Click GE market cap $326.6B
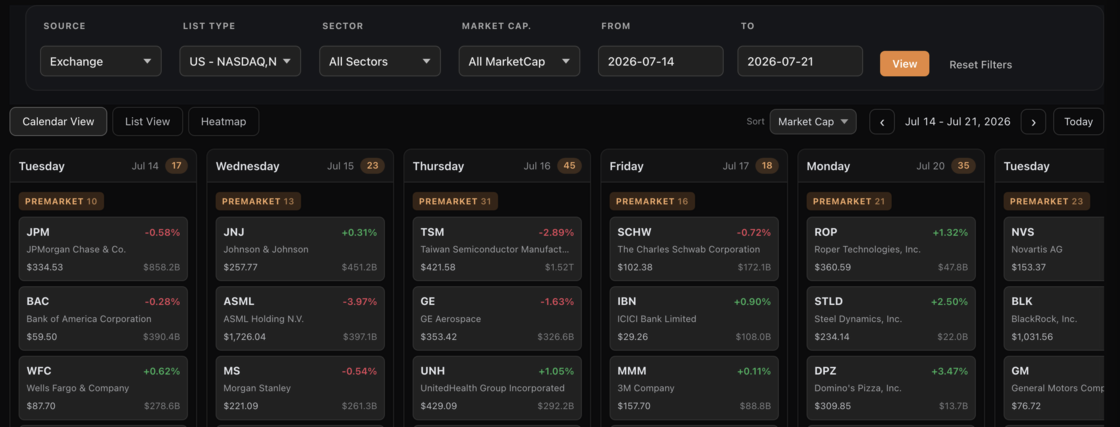1120x427 pixels. point(556,337)
